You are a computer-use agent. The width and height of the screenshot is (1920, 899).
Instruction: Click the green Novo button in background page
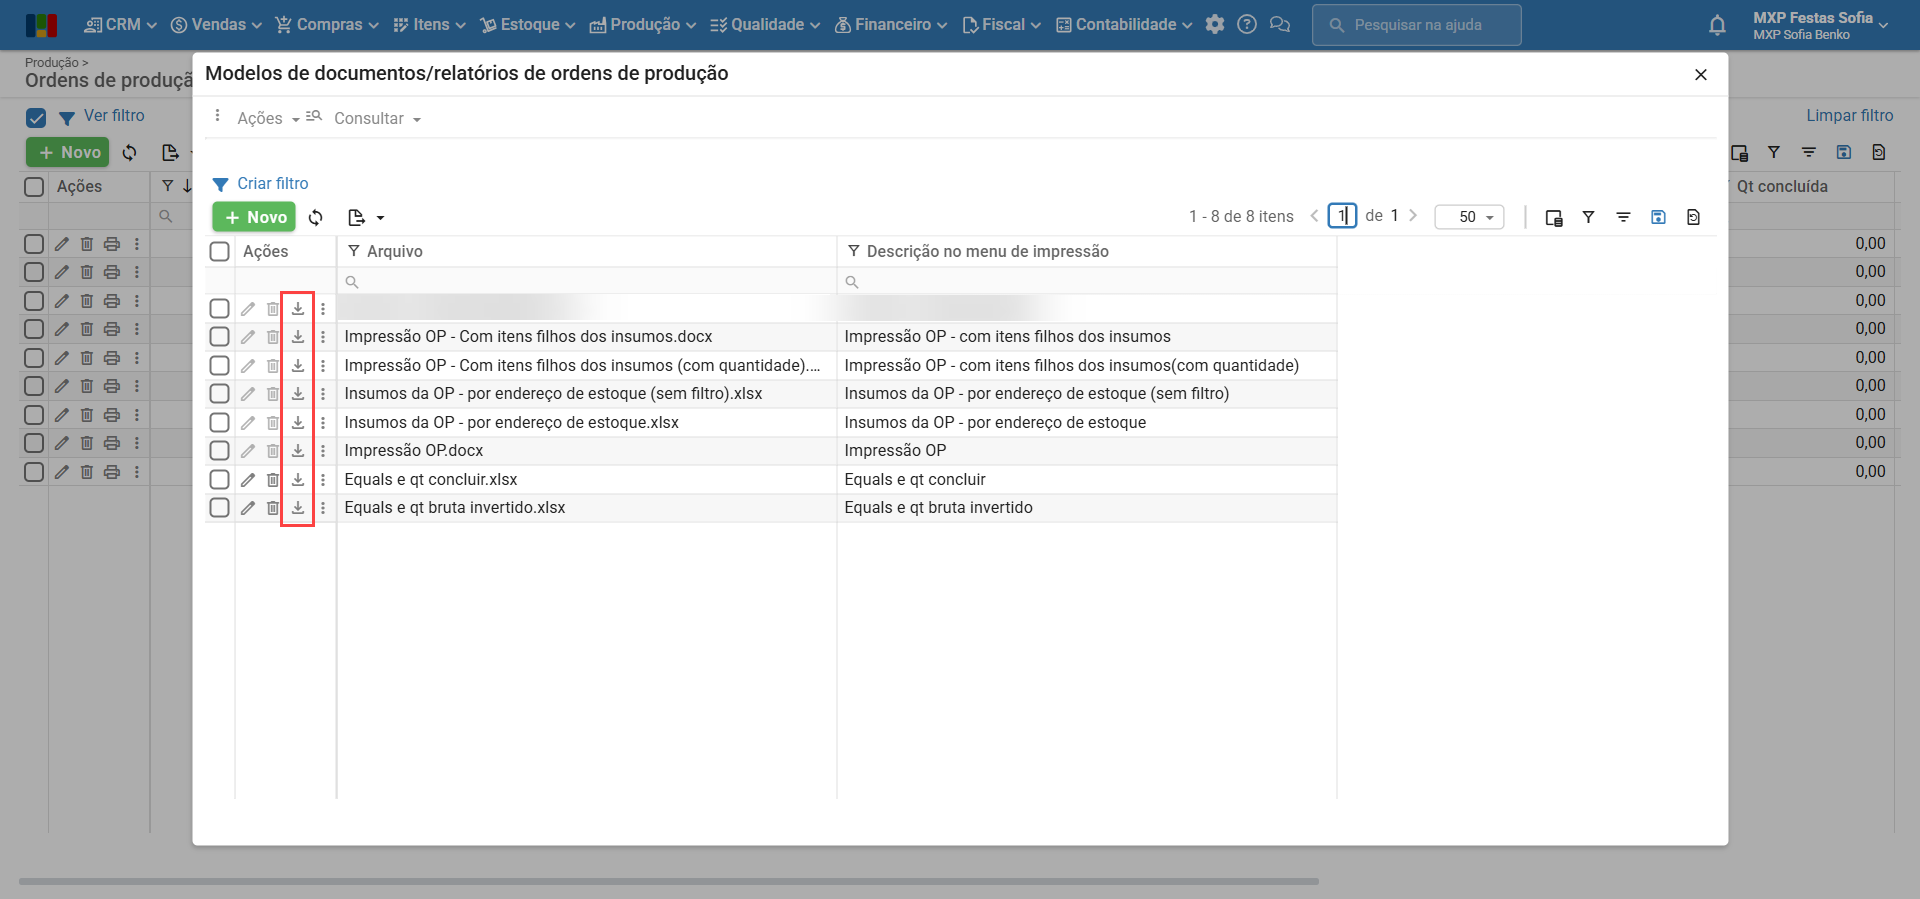pos(68,152)
